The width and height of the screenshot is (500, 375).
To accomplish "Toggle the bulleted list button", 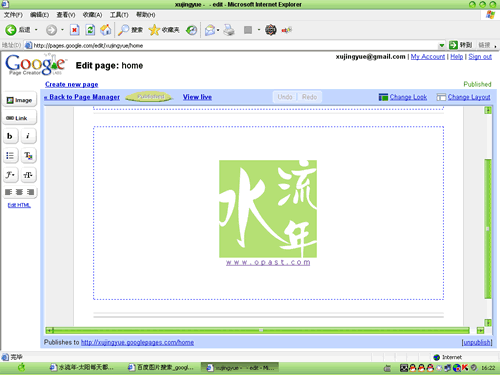I will point(10,155).
